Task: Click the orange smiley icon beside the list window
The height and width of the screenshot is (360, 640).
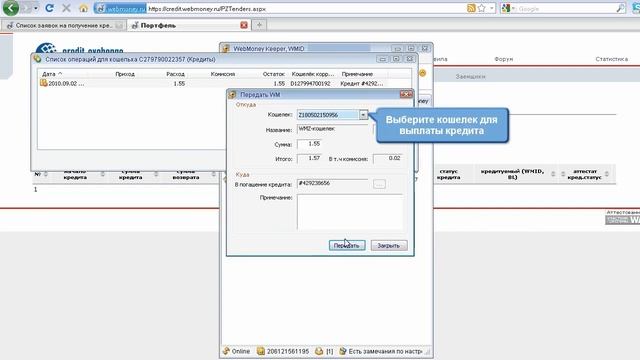Action: coord(422,73)
